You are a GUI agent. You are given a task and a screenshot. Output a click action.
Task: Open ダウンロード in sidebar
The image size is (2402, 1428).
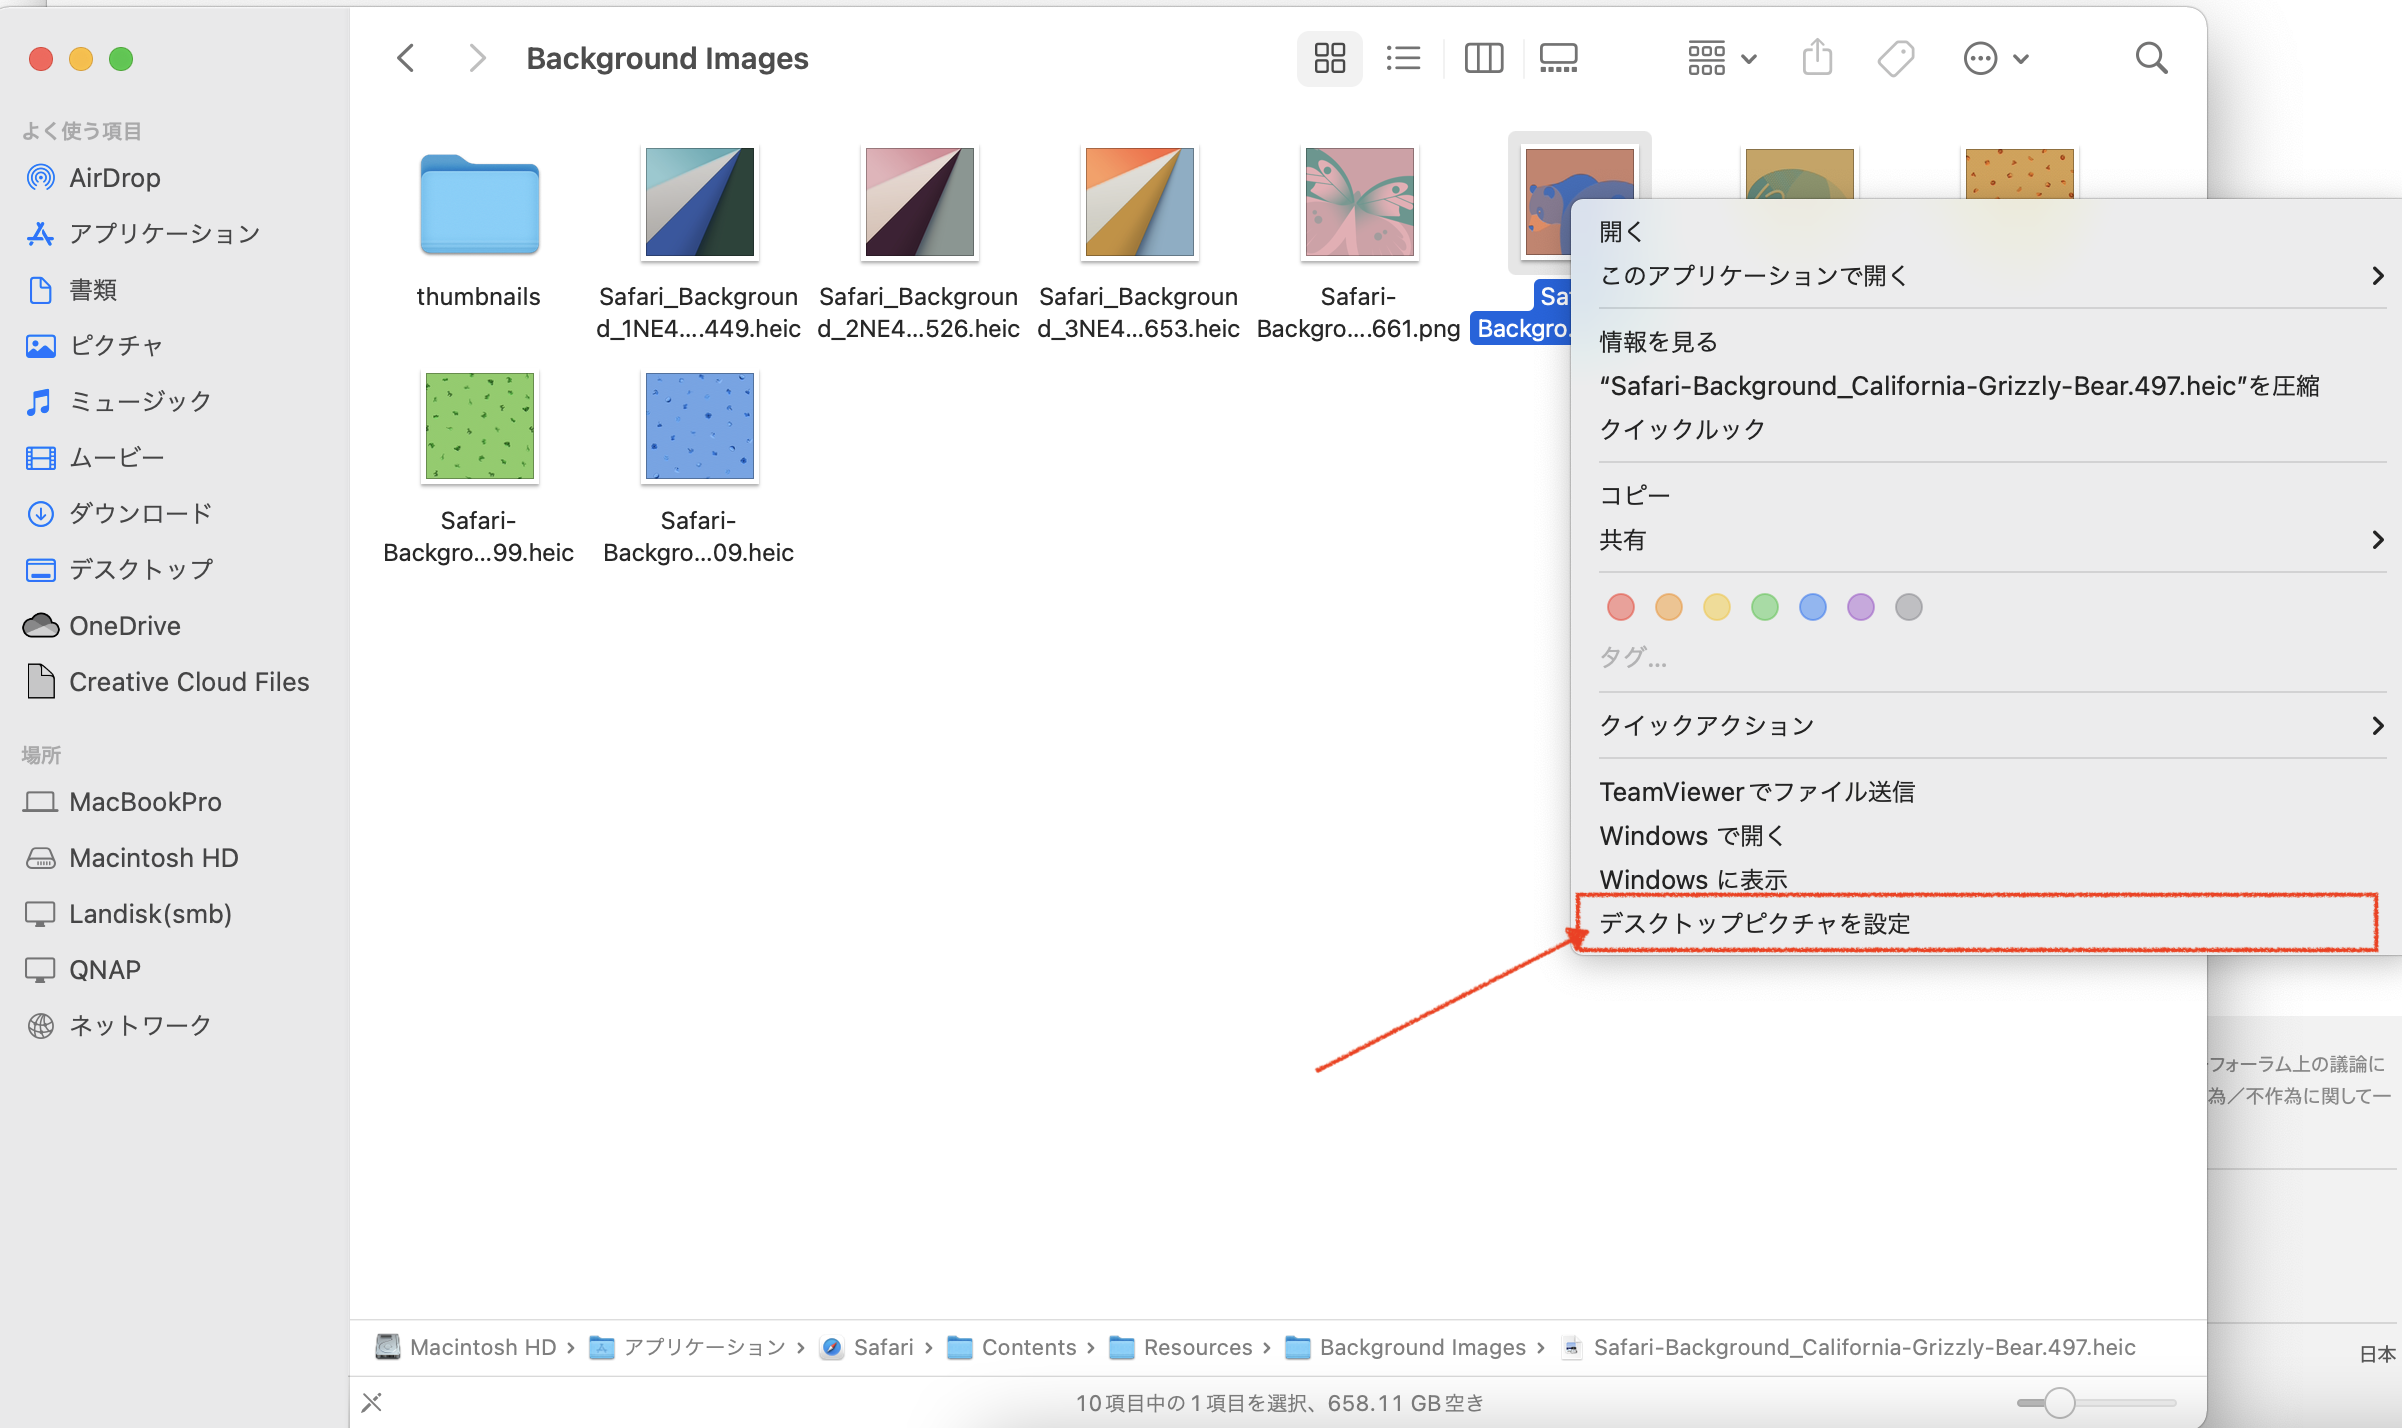coord(140,514)
